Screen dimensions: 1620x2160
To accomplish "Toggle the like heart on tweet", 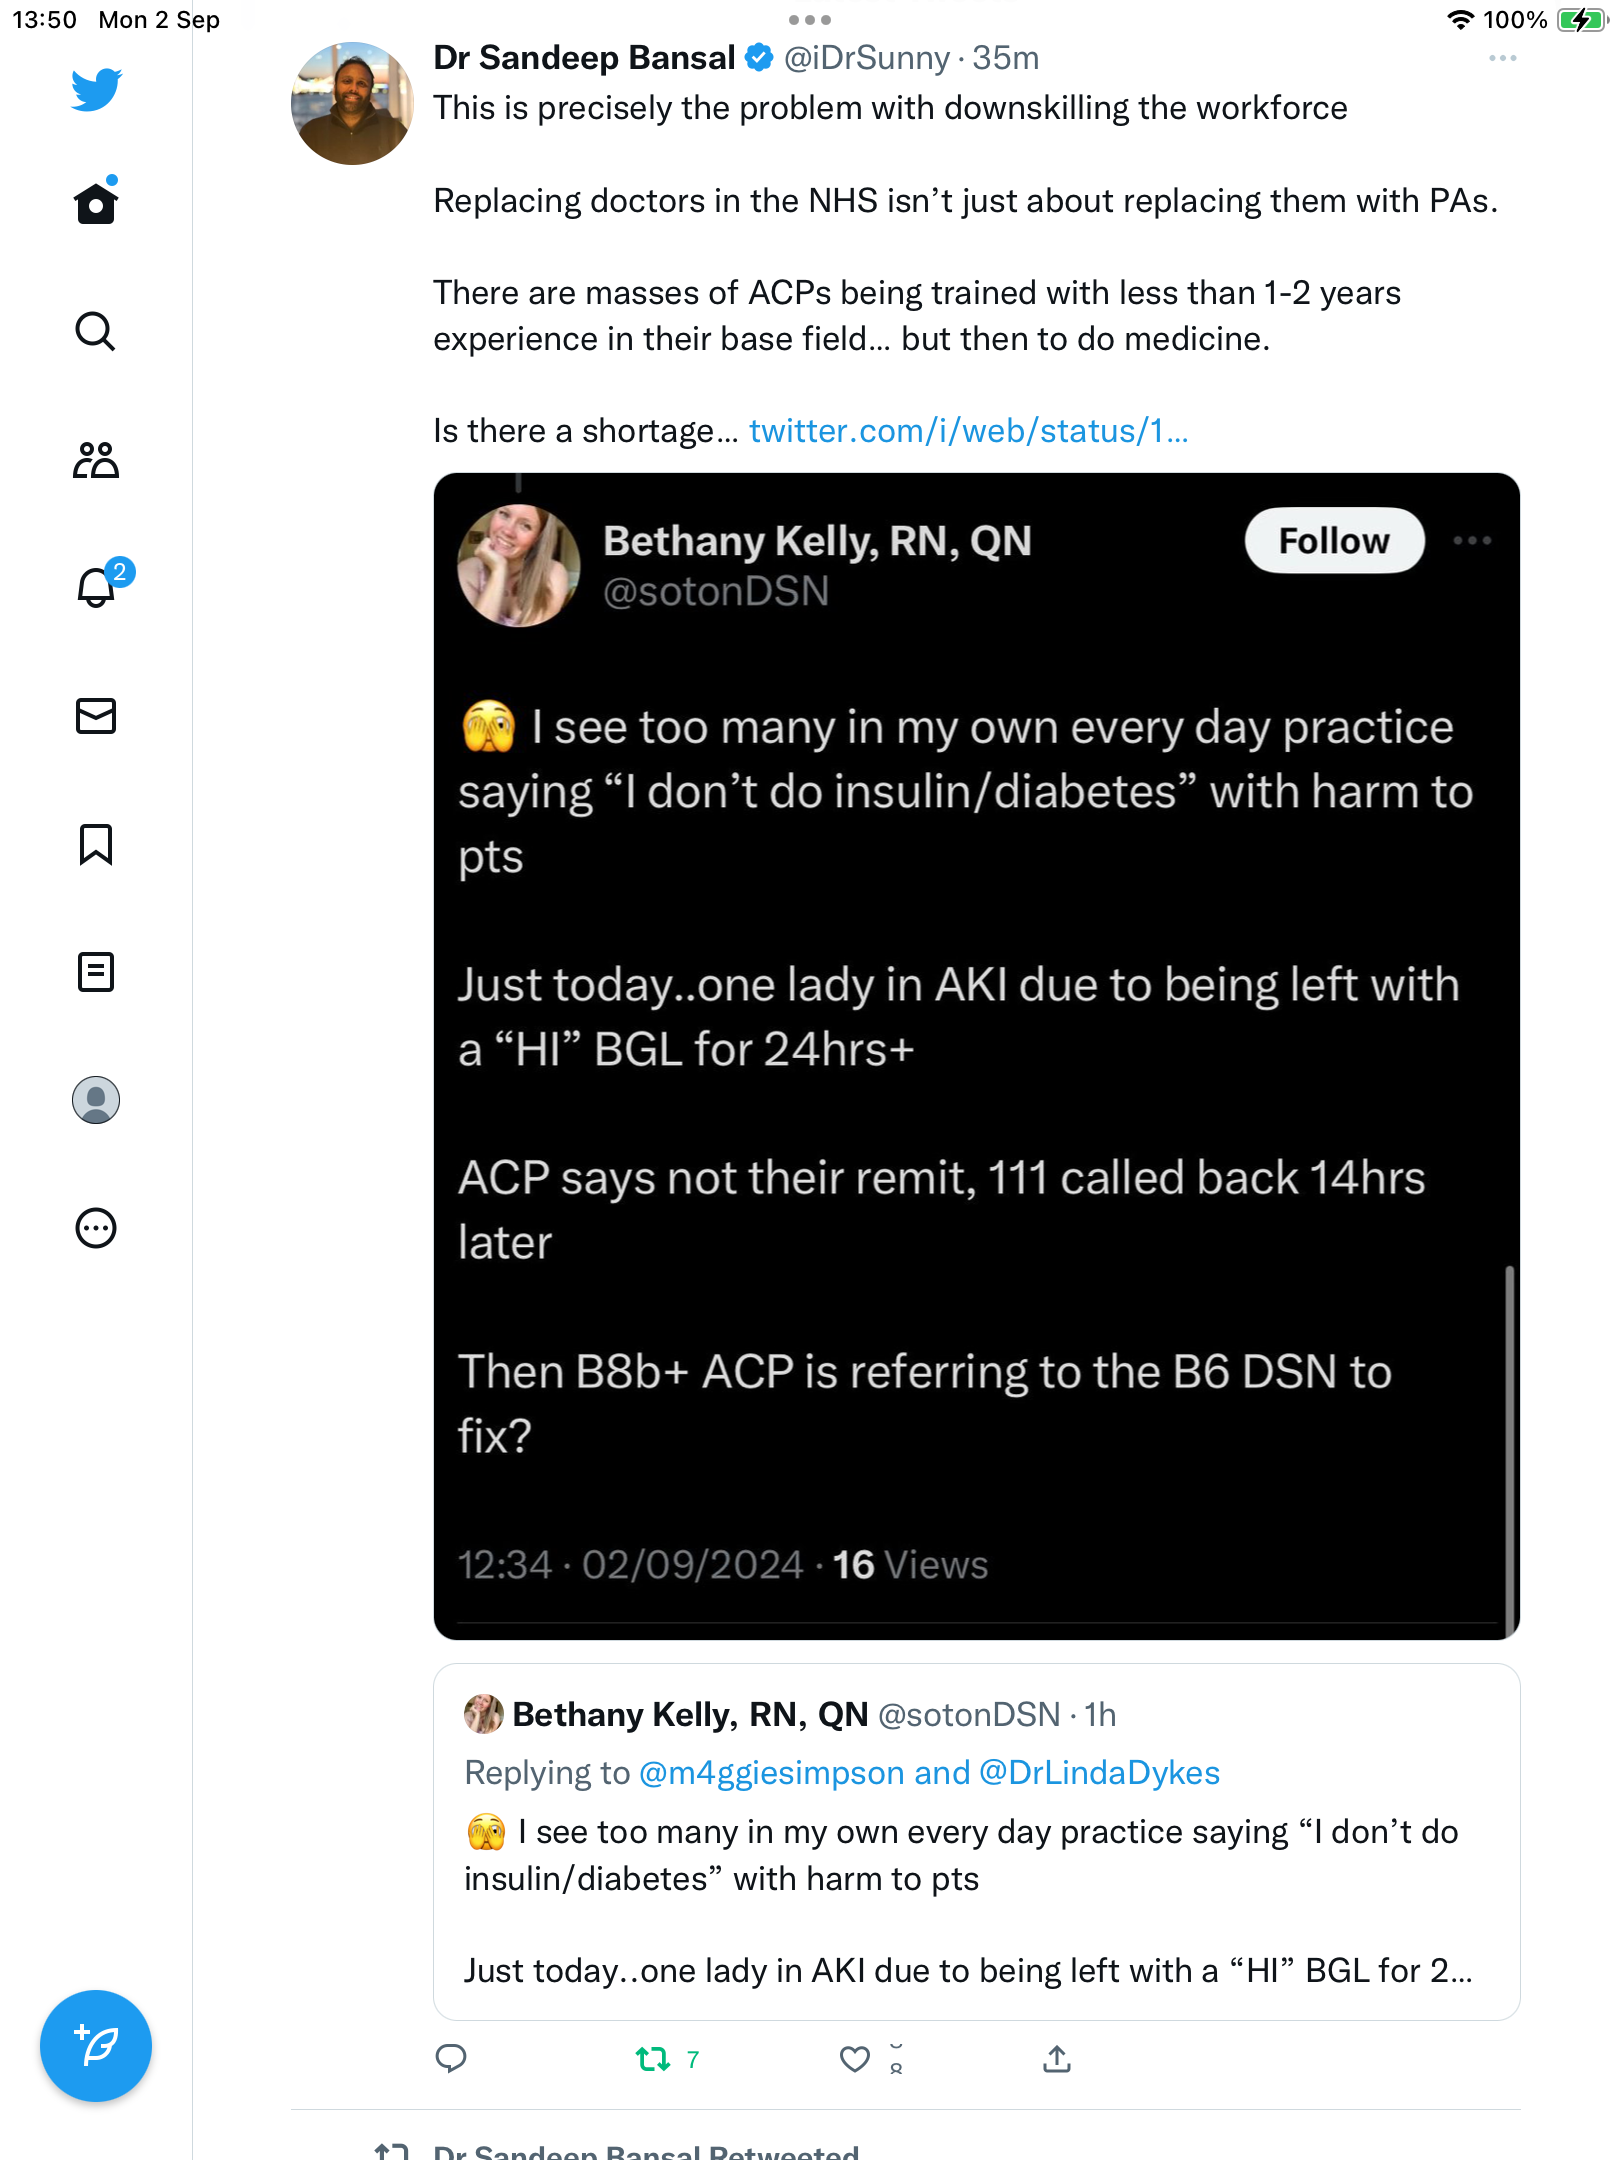I will click(x=854, y=2059).
